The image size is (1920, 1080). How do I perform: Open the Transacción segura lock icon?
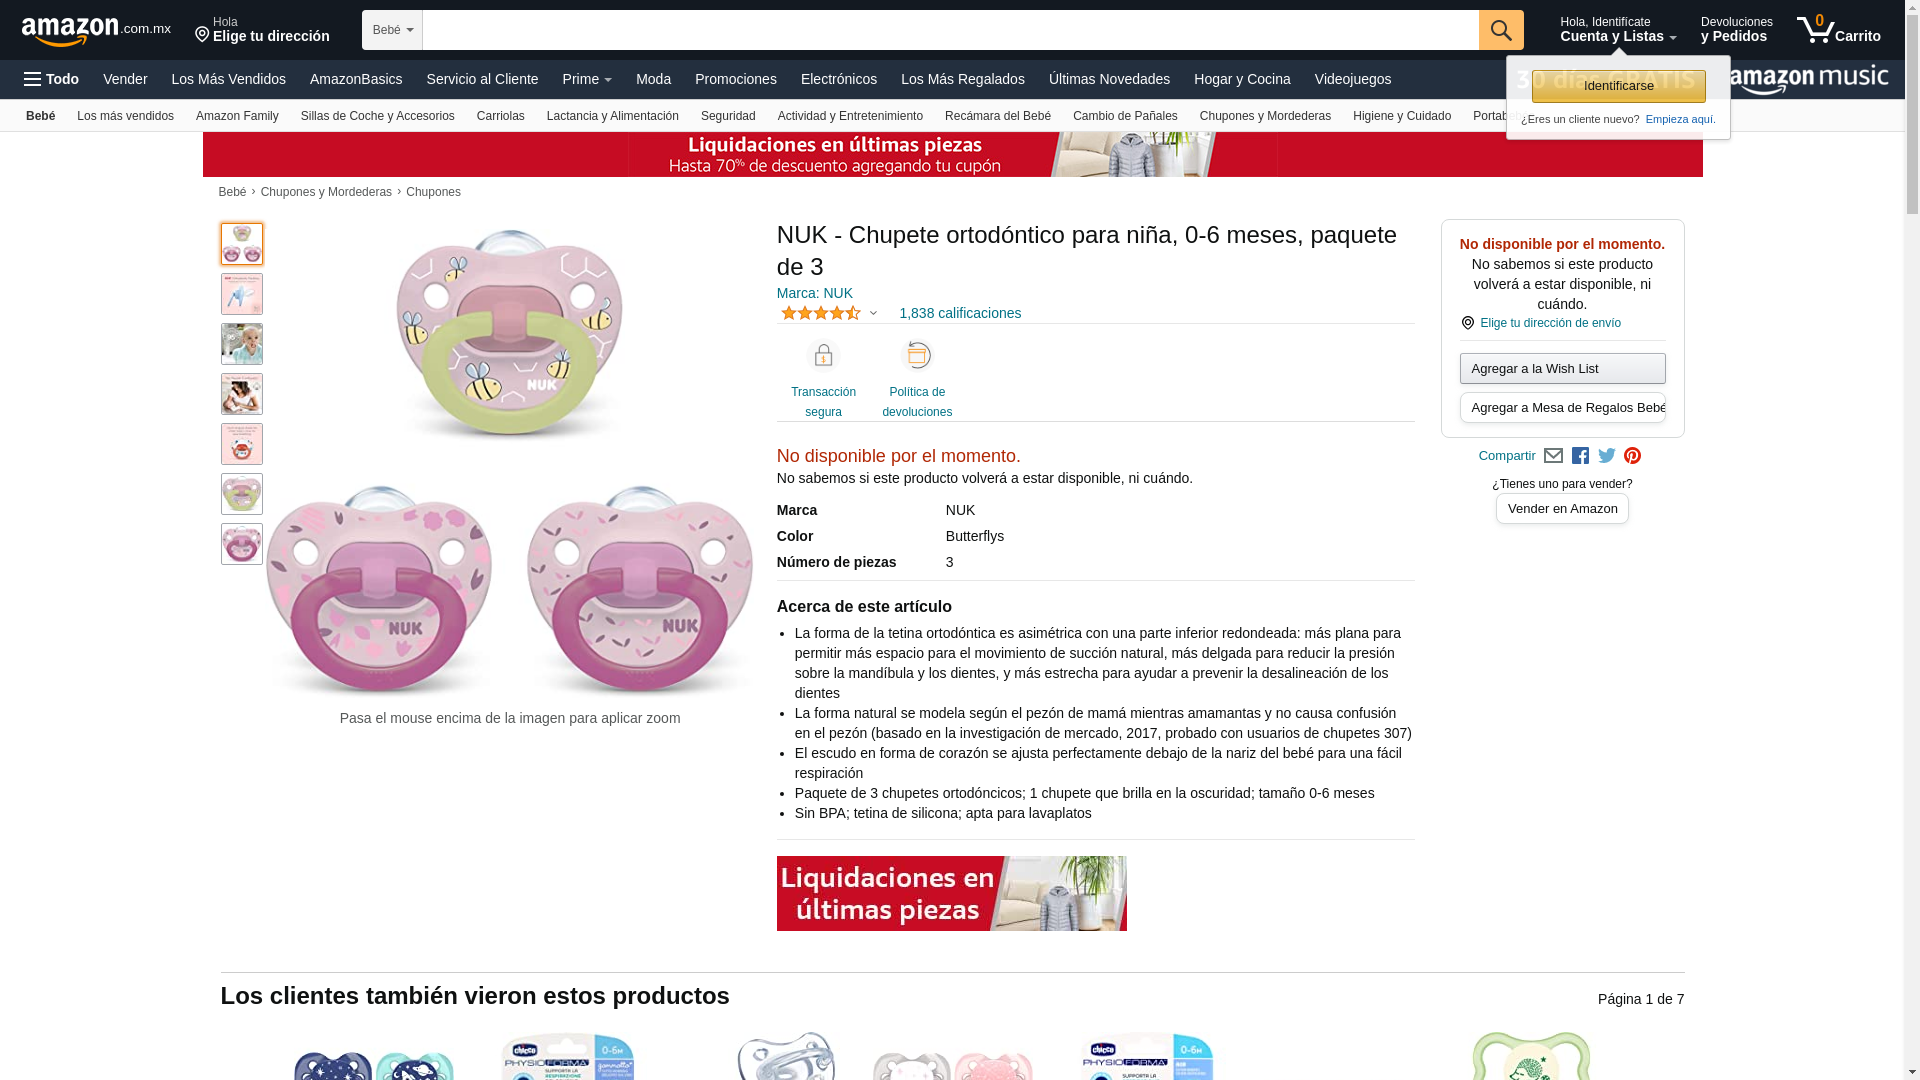[823, 356]
